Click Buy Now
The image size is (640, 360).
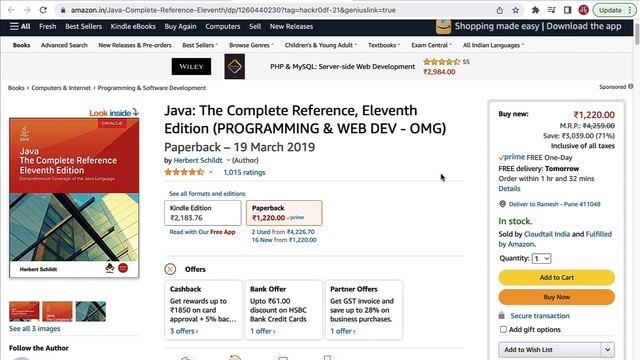(x=556, y=297)
